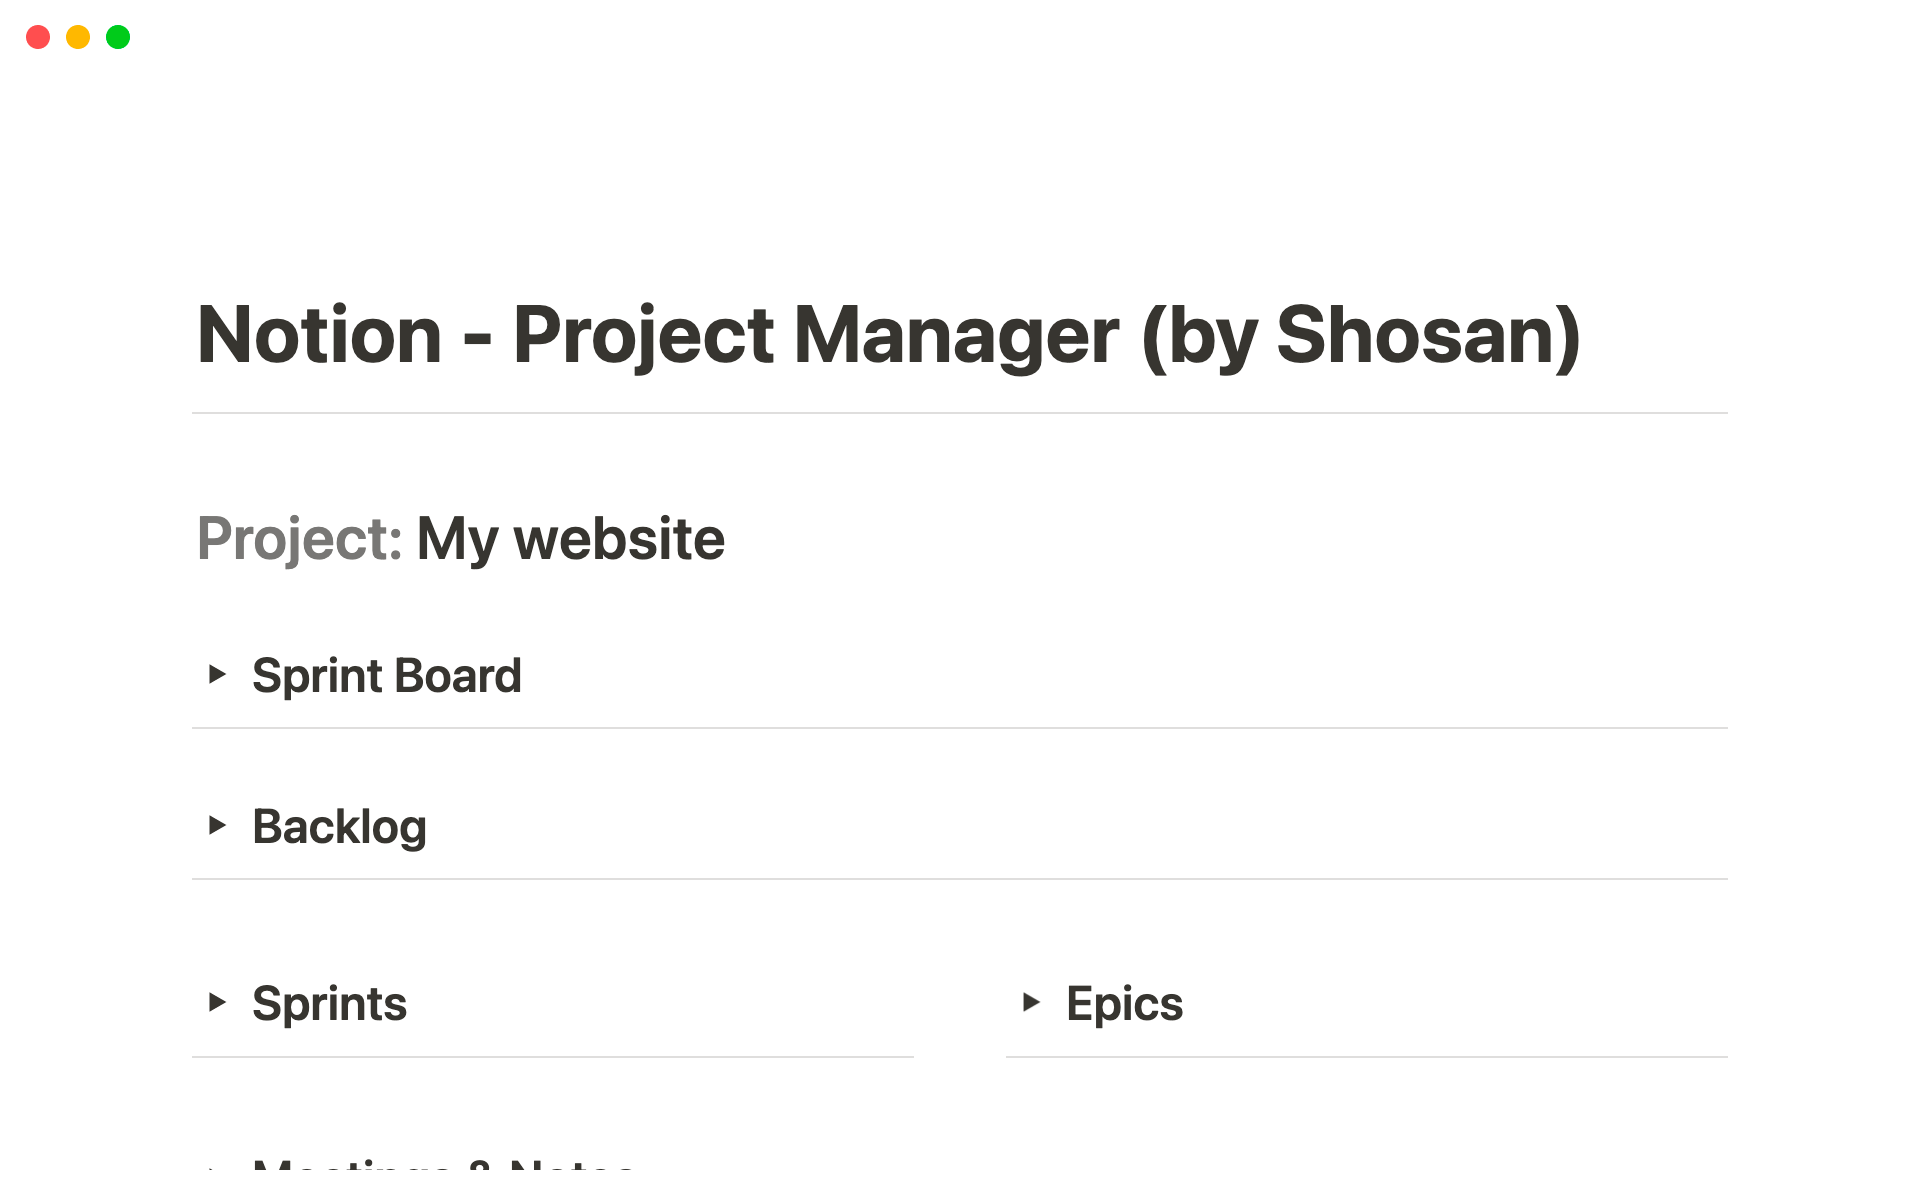This screenshot has height=1200, width=1920.
Task: Click the green maximize traffic light
Action: 117,37
